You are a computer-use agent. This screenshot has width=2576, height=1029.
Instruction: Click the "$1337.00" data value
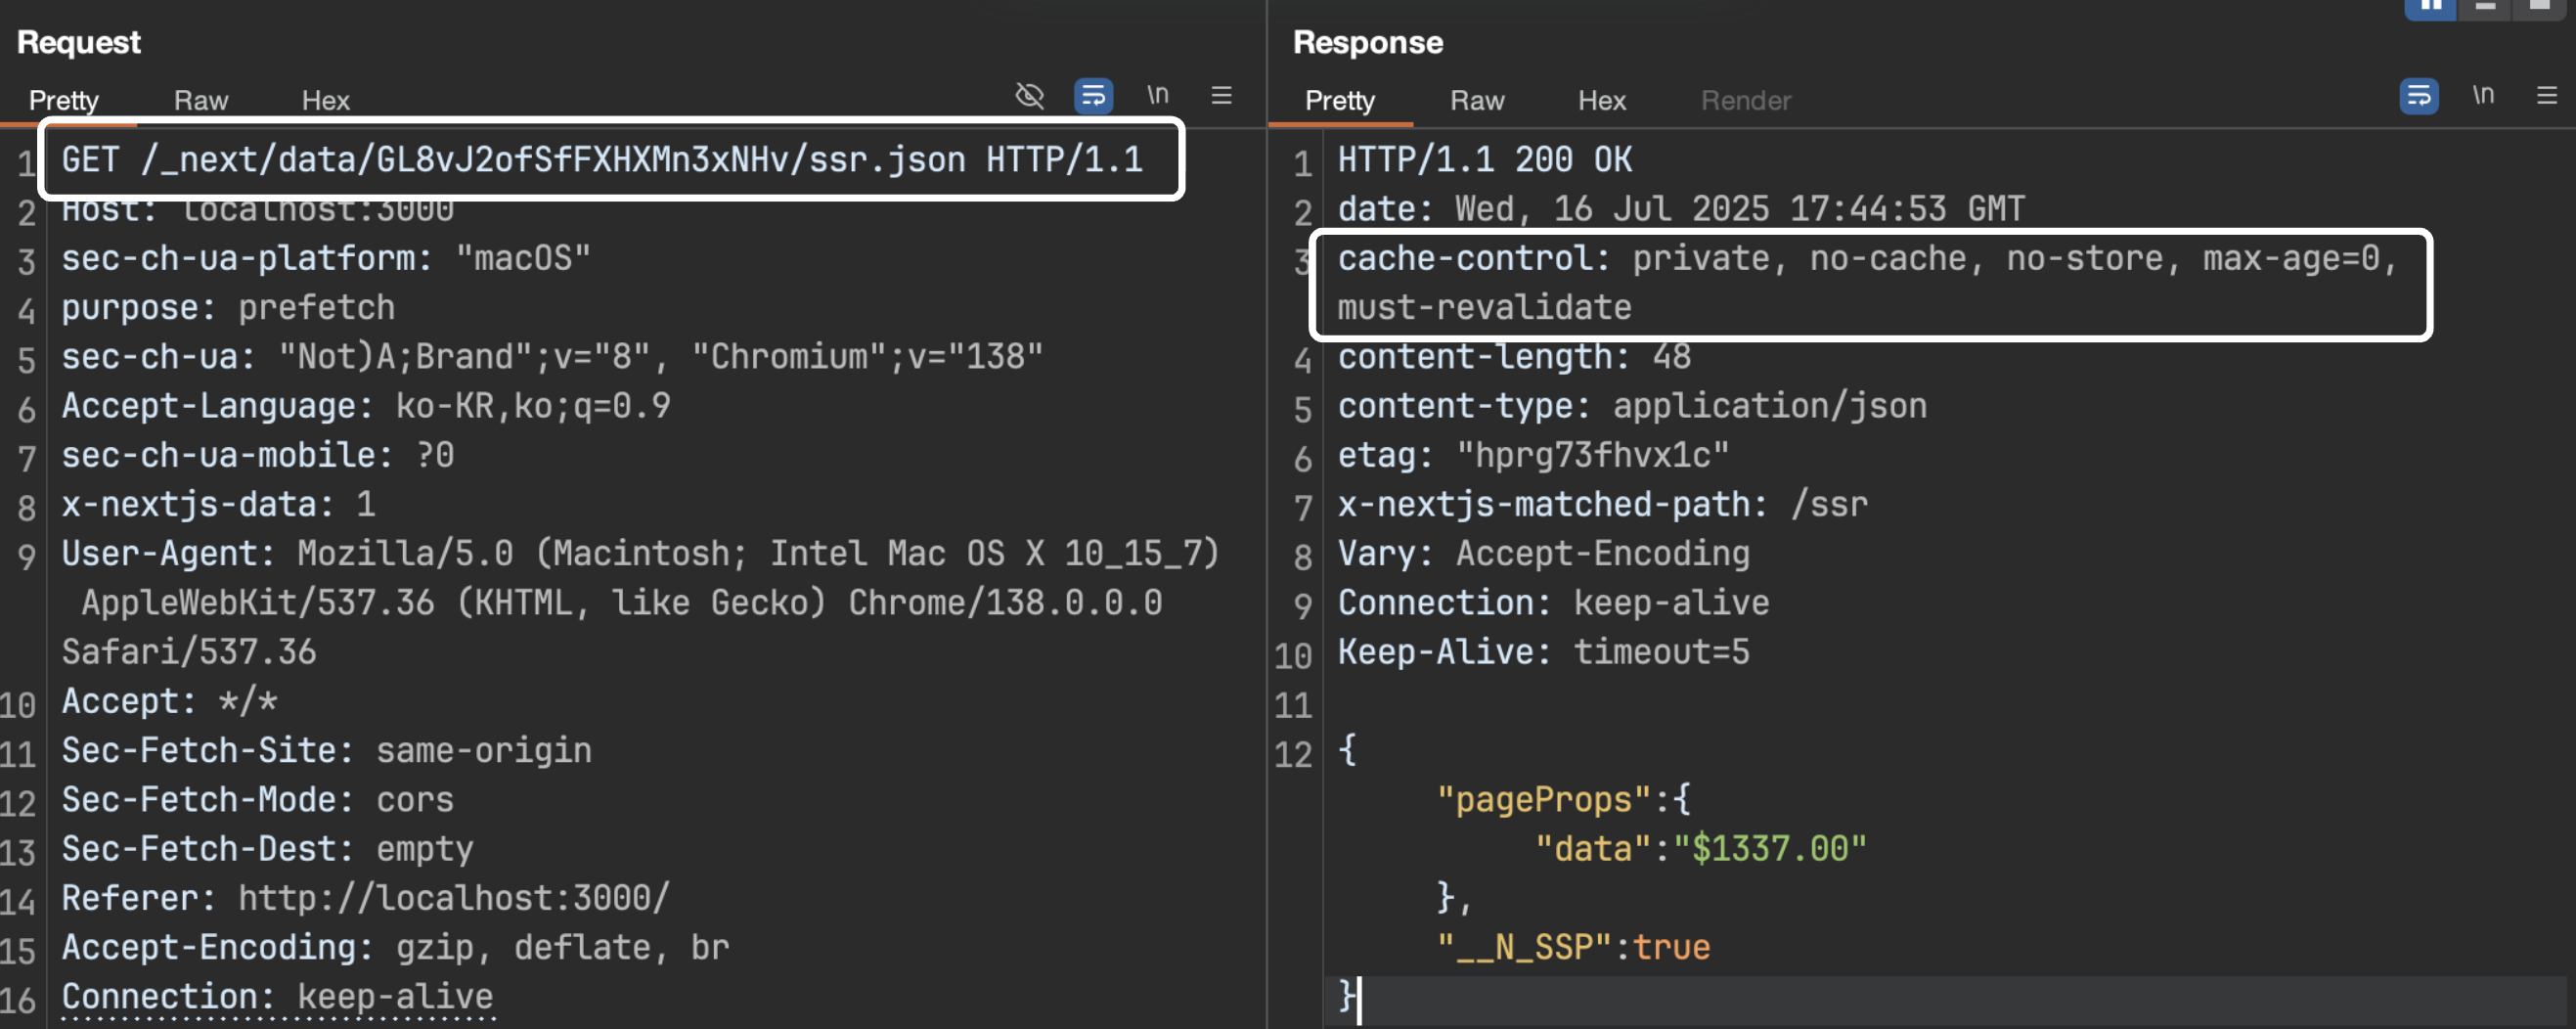click(1770, 849)
